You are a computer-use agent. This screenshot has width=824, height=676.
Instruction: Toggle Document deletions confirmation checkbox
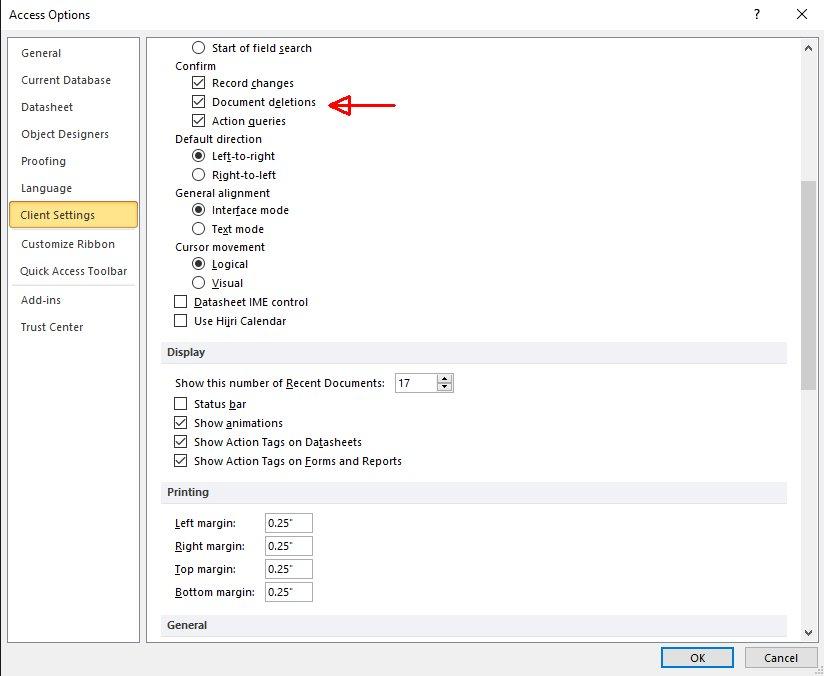(x=198, y=101)
